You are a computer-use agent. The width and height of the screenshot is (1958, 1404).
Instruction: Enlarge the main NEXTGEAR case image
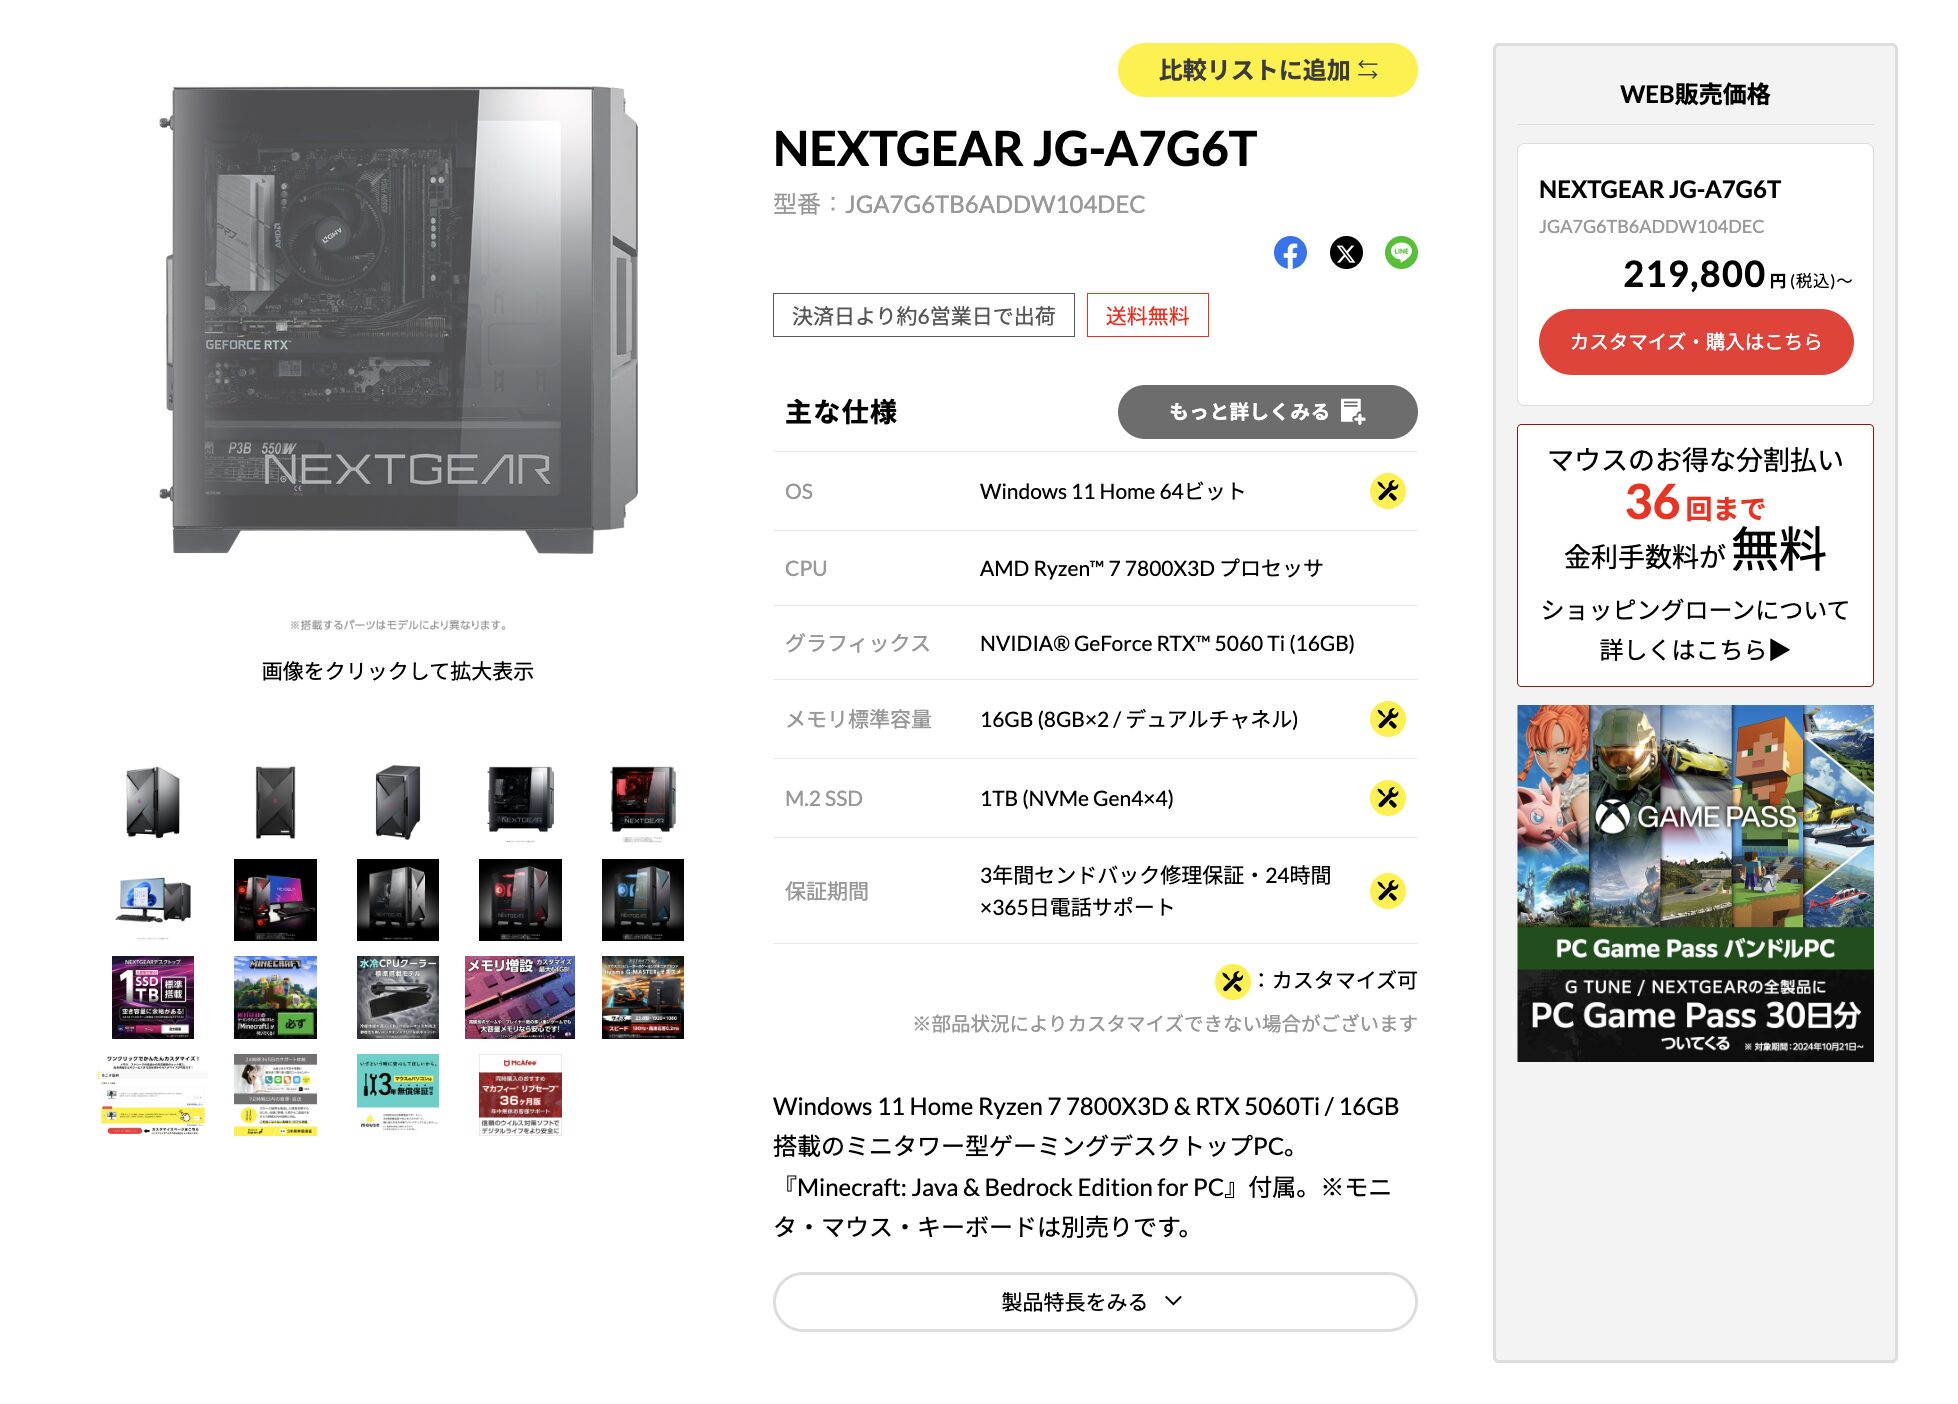click(398, 320)
